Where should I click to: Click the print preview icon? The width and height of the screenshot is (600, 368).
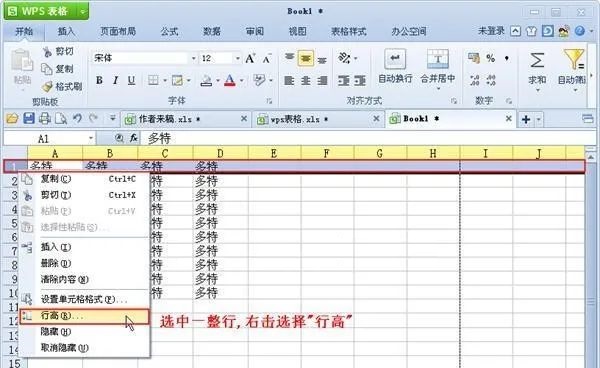click(61, 119)
